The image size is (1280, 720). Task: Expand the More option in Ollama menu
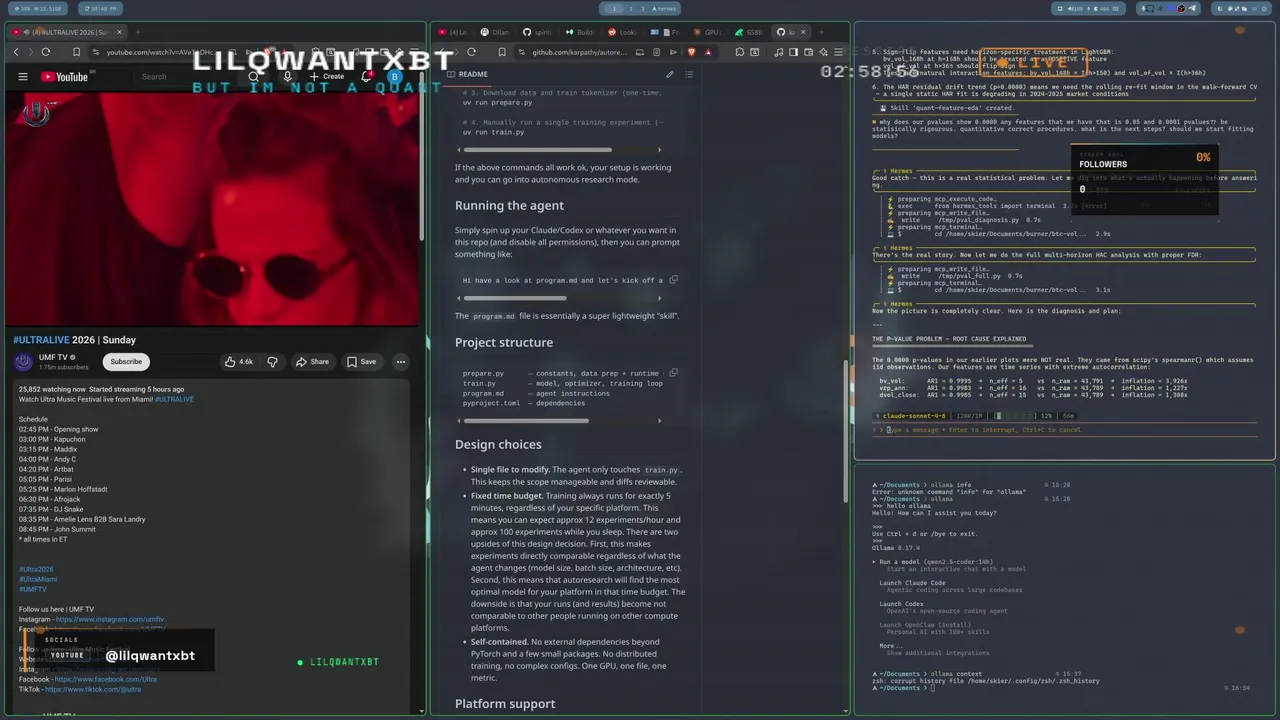click(x=888, y=646)
